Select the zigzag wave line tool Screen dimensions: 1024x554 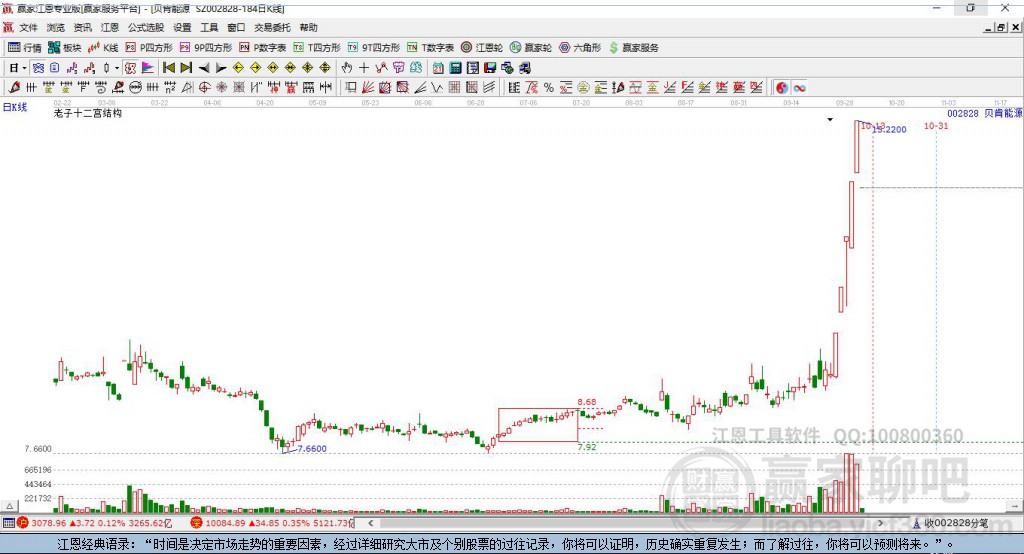coord(436,88)
